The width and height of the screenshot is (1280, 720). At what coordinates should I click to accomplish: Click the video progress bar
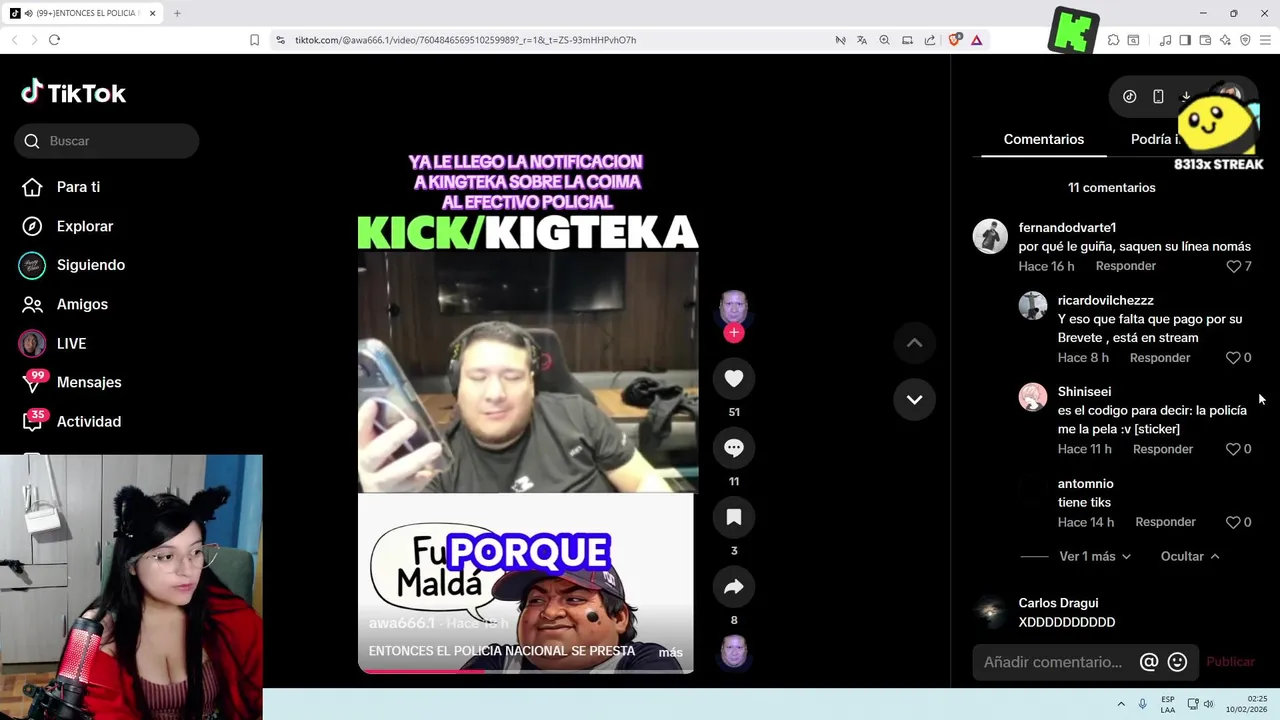[526, 671]
